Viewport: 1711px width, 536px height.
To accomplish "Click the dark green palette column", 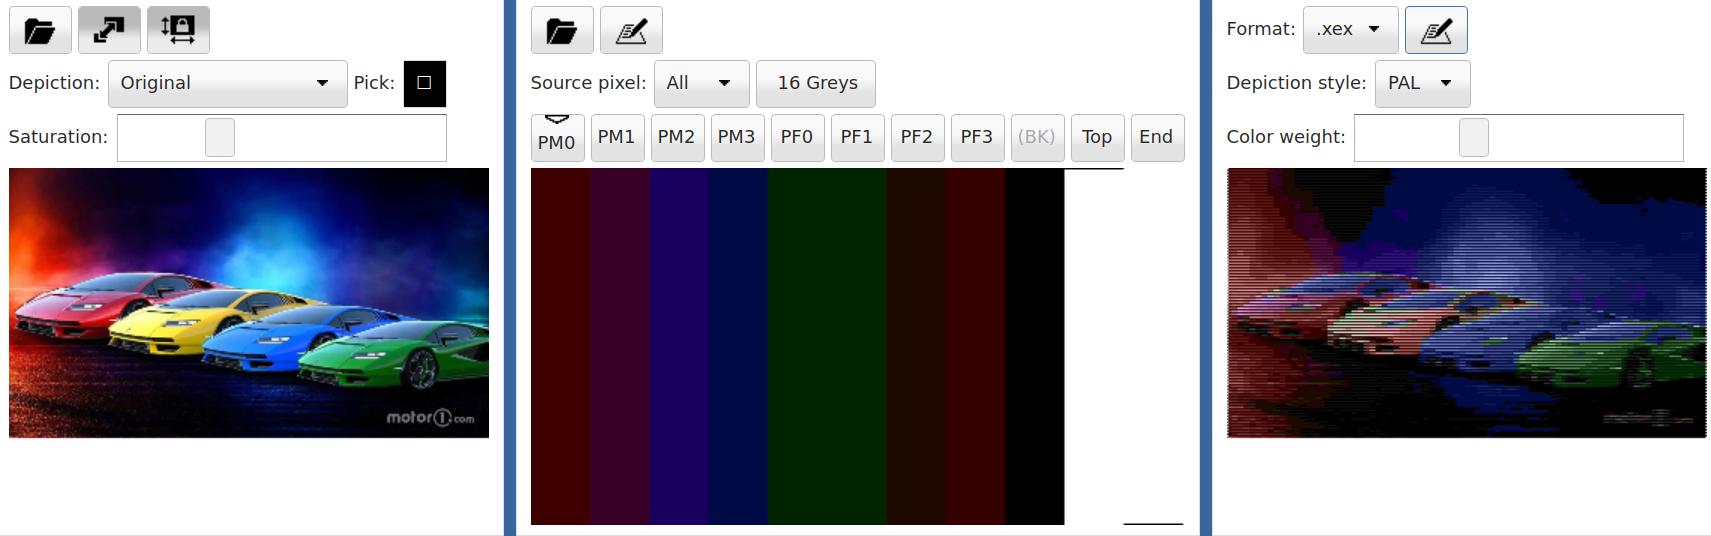I will [x=827, y=346].
